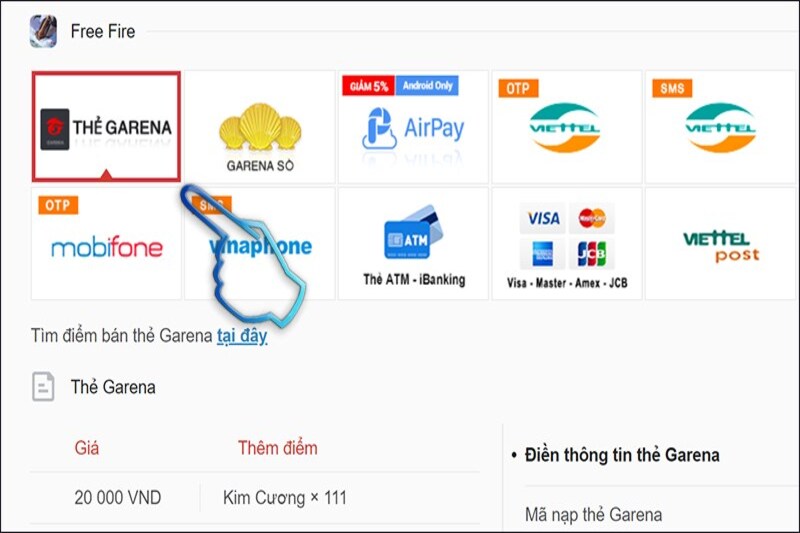Click the Android Only badge on AirPay

[427, 86]
